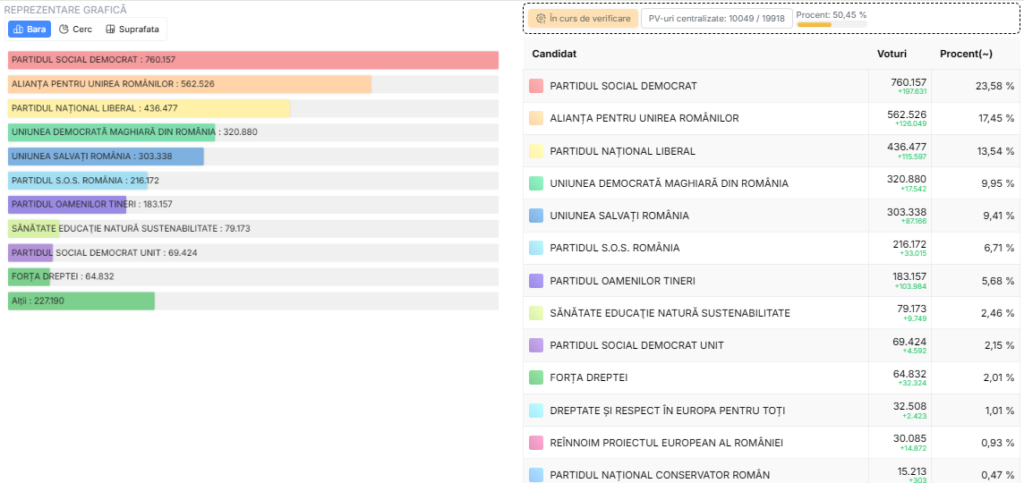Select UNIUNEA DEMOCRATĂ MAGHIARĂ DIN ROMÂNIA in table
Screen dimensions: 1024x483
pos(669,183)
